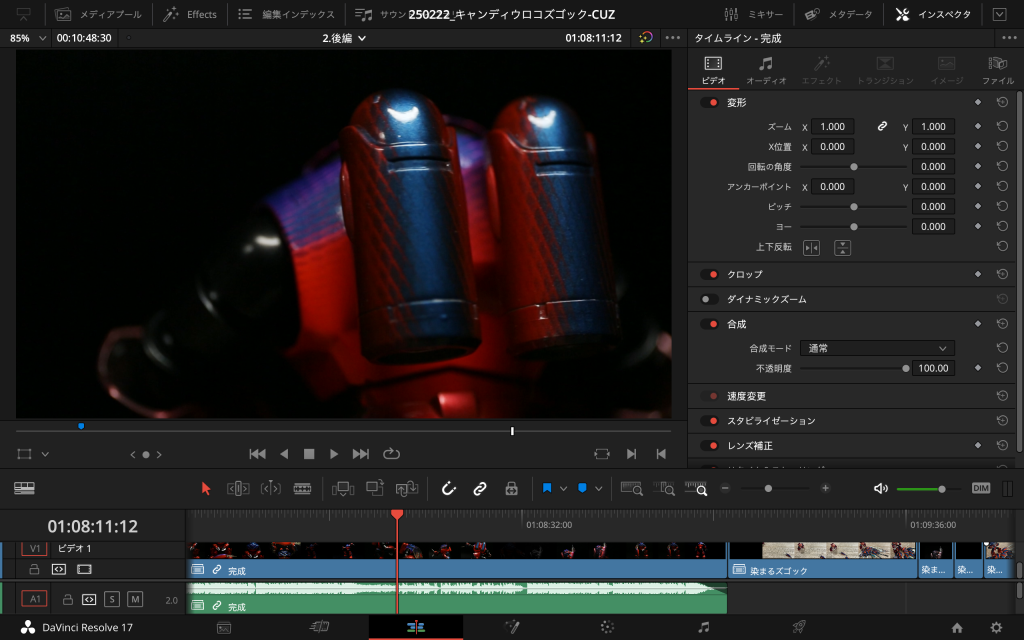Adjust the opacity slider handle
1024x640 pixels.
point(906,368)
